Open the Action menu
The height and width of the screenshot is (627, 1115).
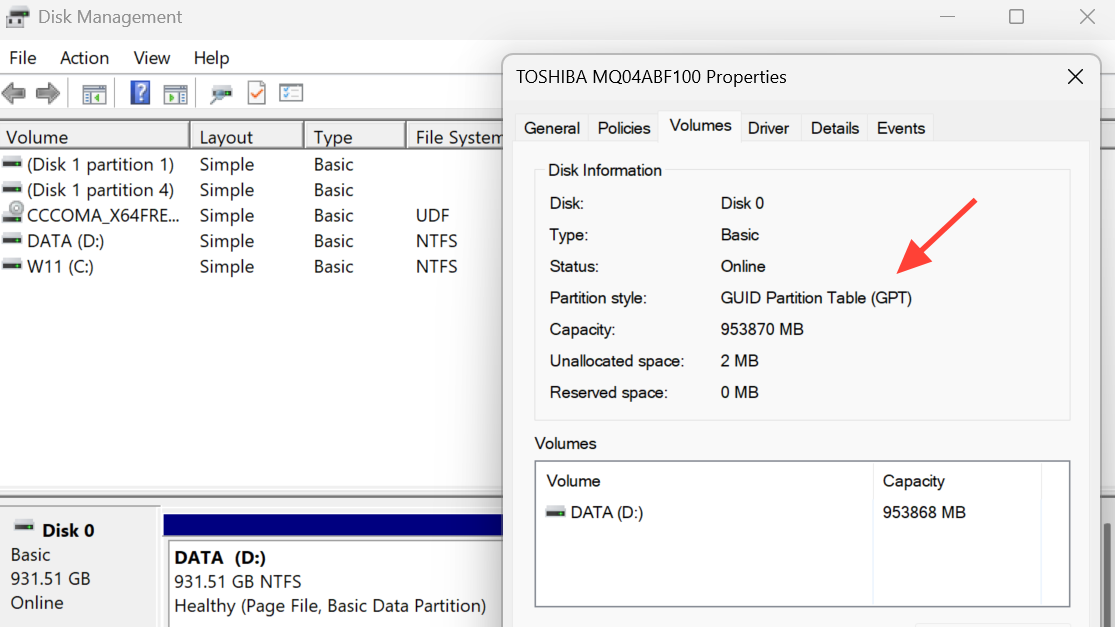pyautogui.click(x=84, y=58)
